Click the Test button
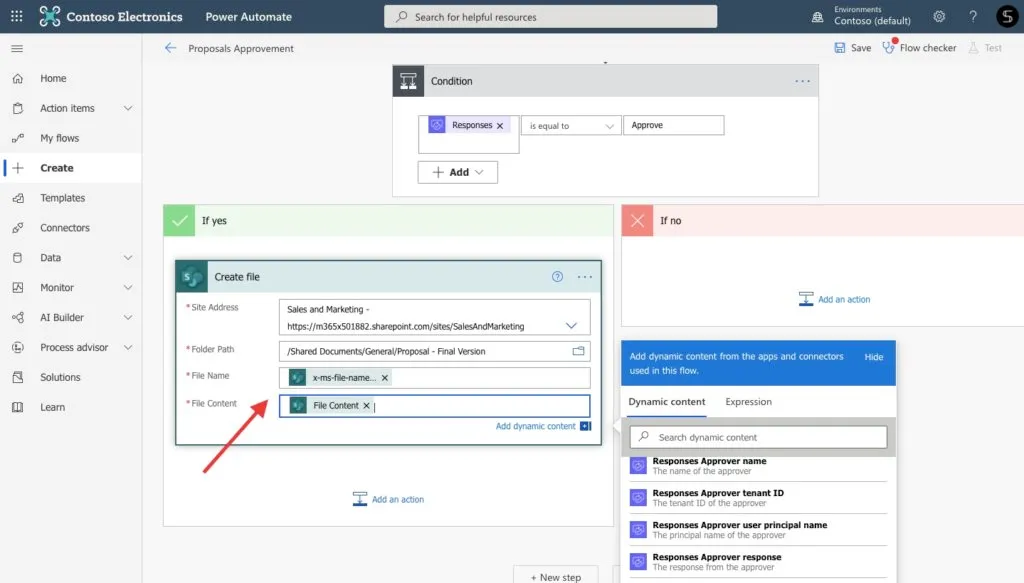Screen dimensions: 1024x583 point(985,48)
